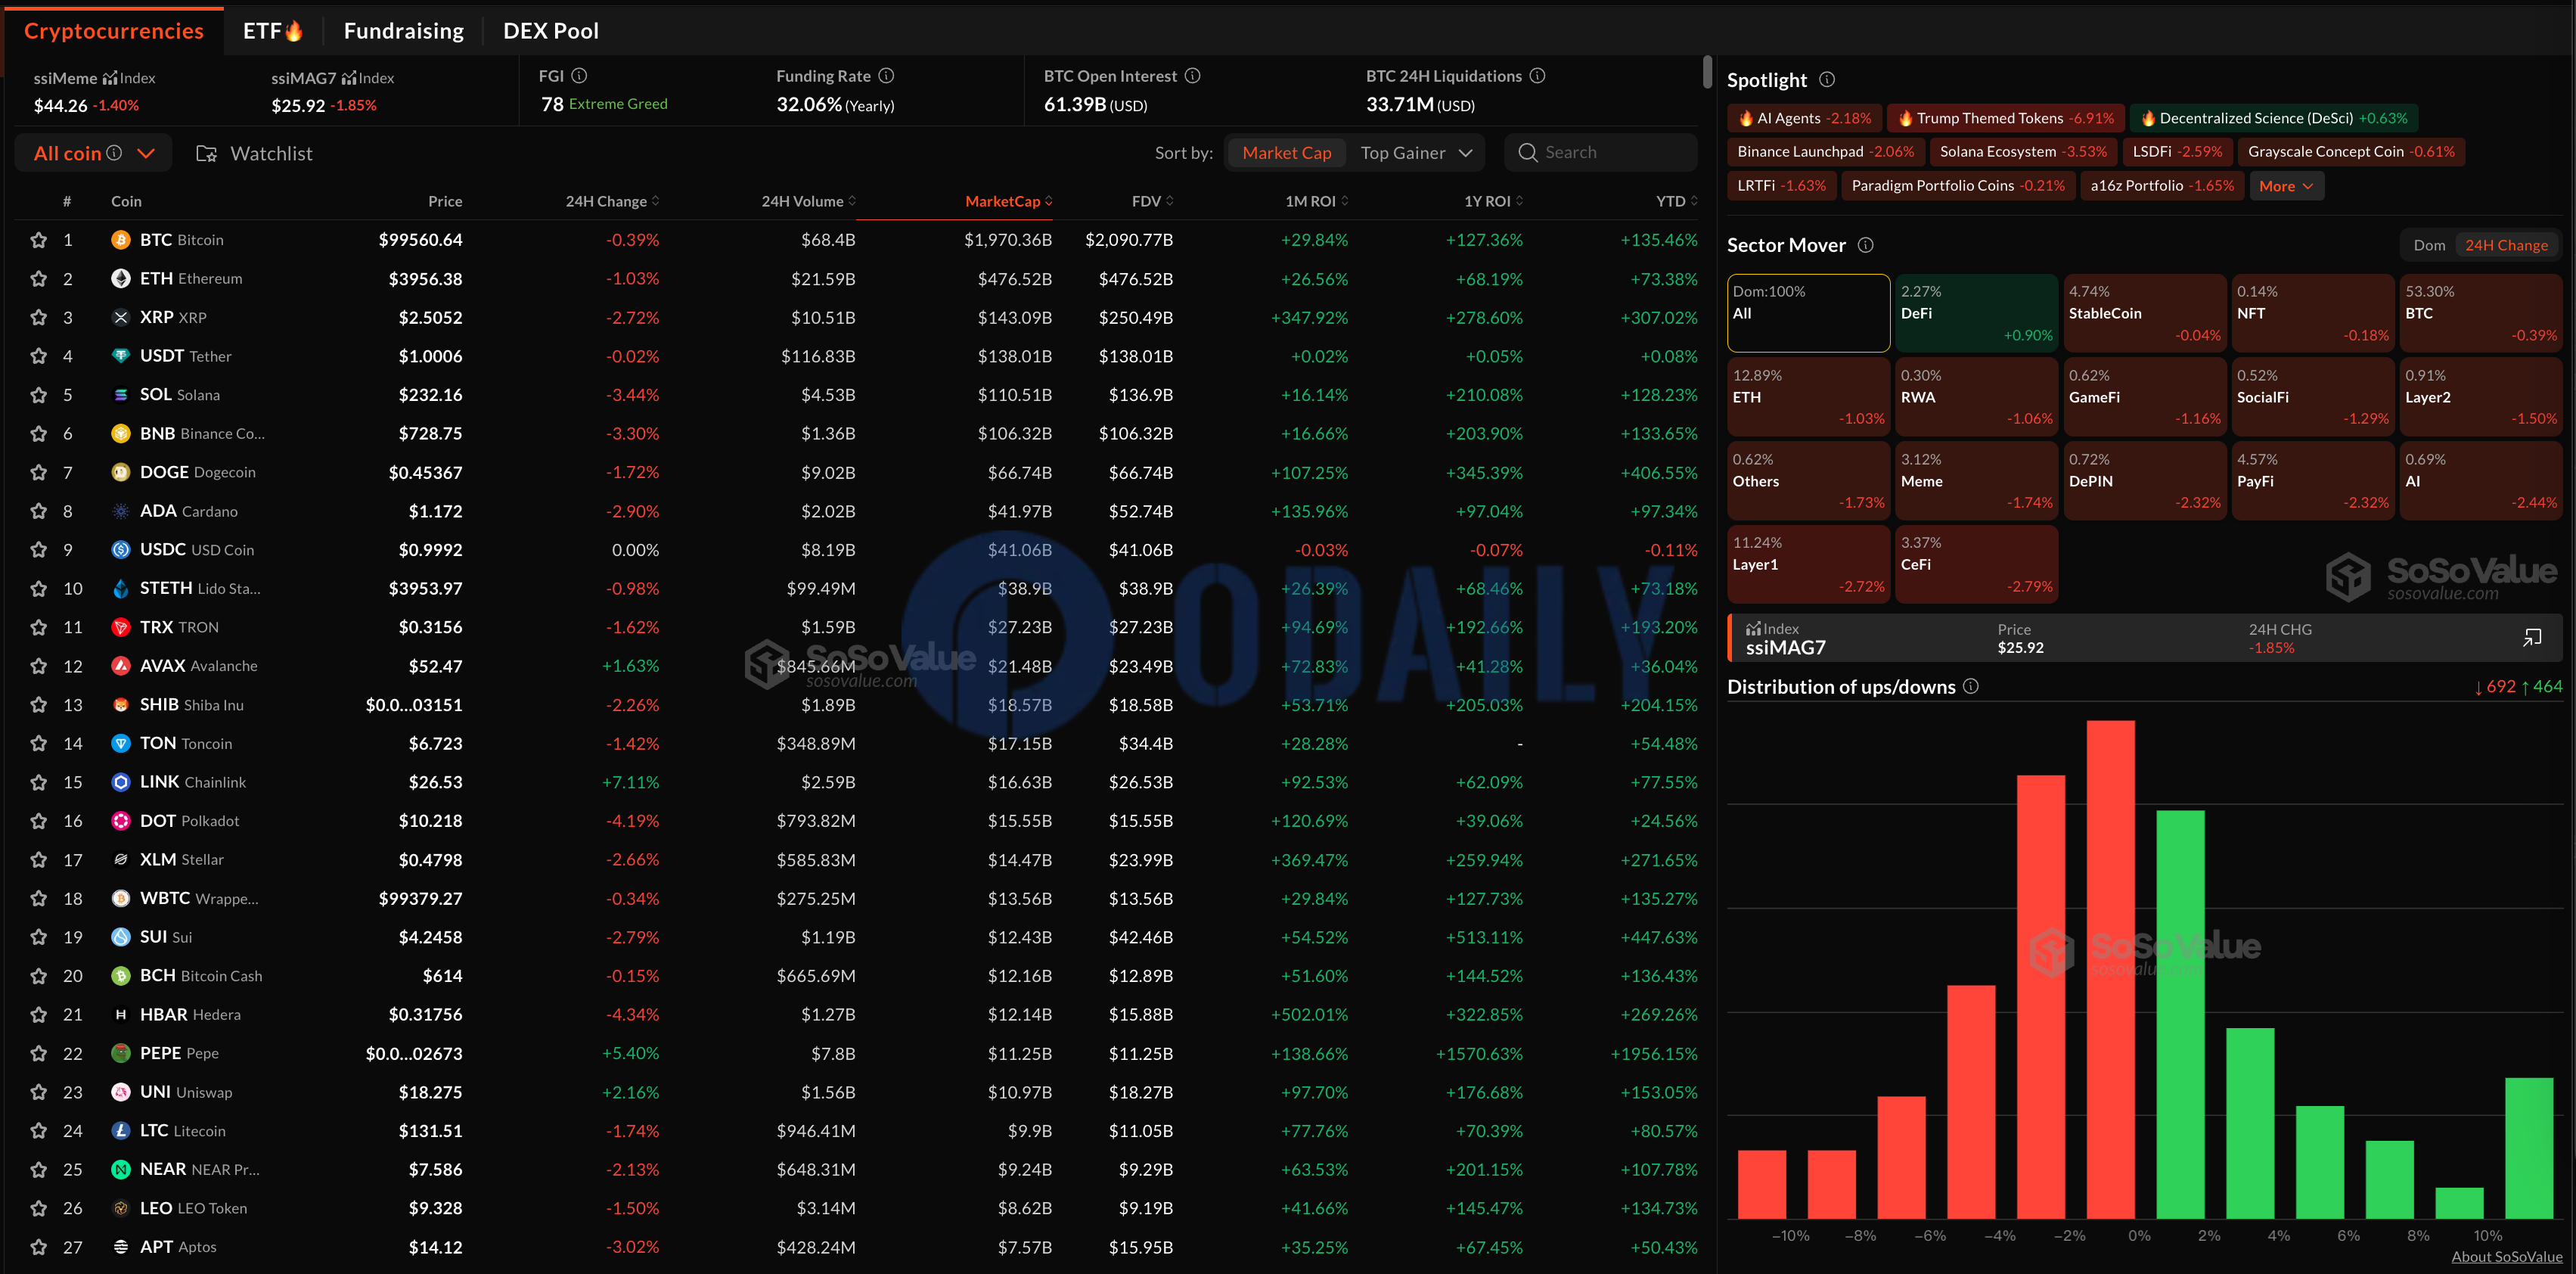Open the Grayscale Concept Coin tag
This screenshot has height=1274, width=2576.
pos(2351,152)
